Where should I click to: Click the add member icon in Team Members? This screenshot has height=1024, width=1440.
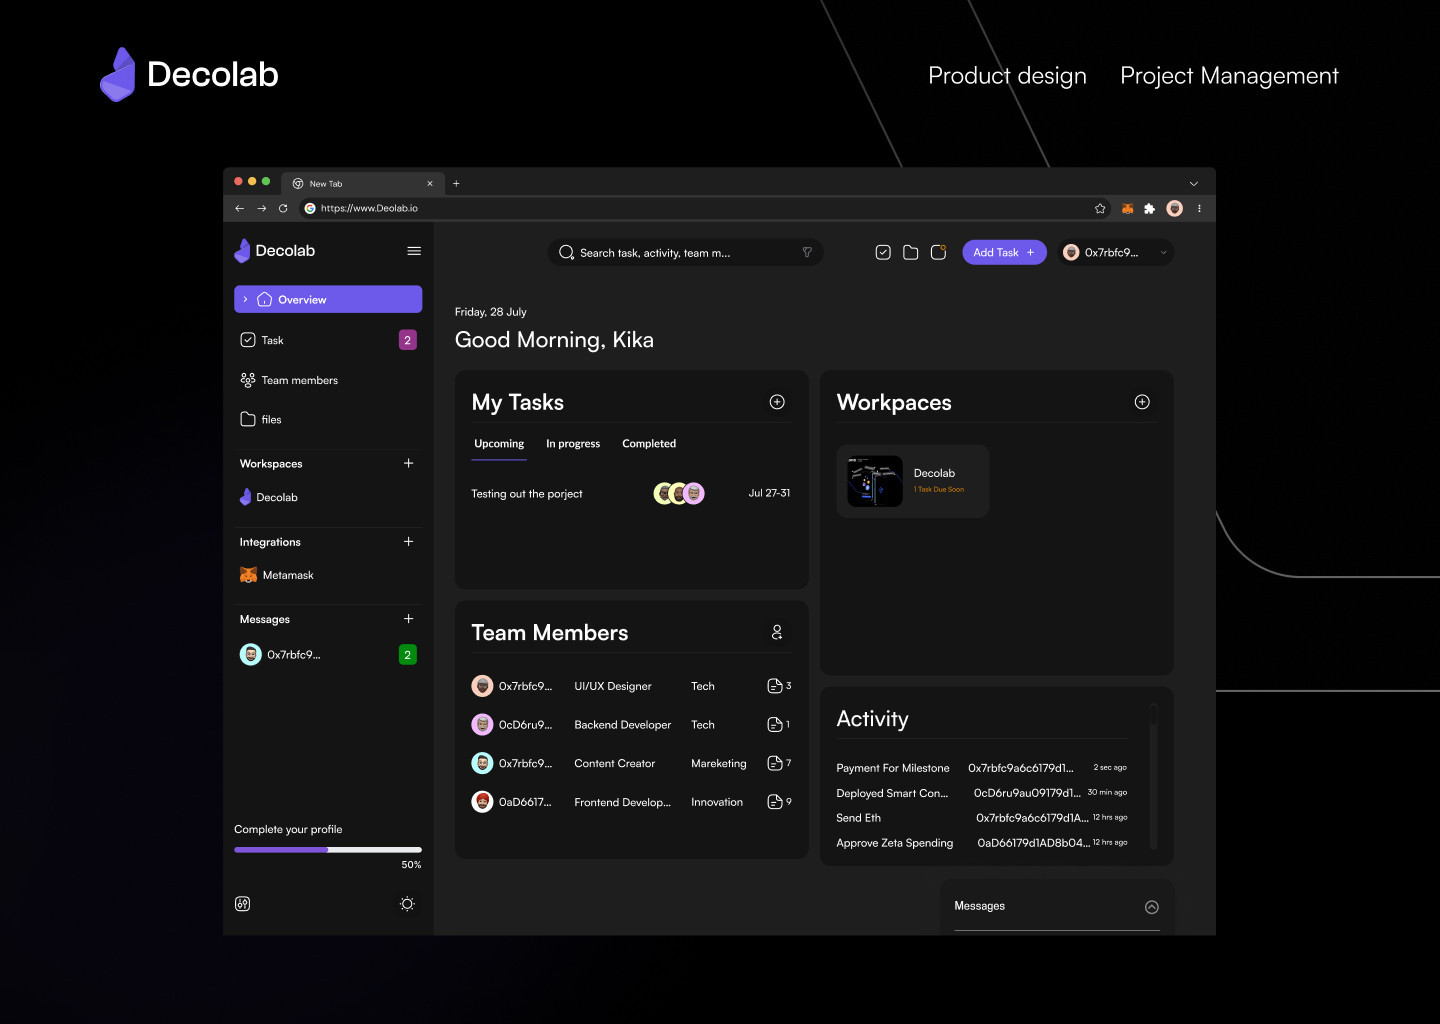777,633
